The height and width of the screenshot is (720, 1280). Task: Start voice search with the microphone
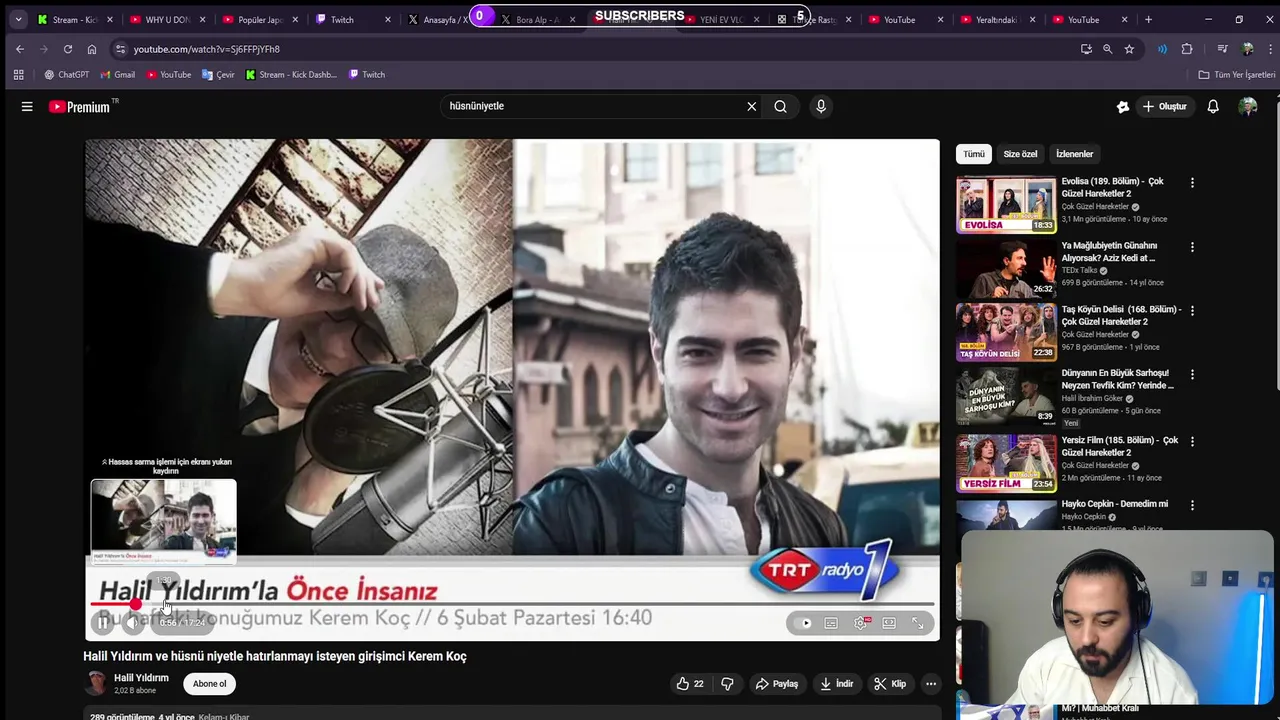click(821, 106)
